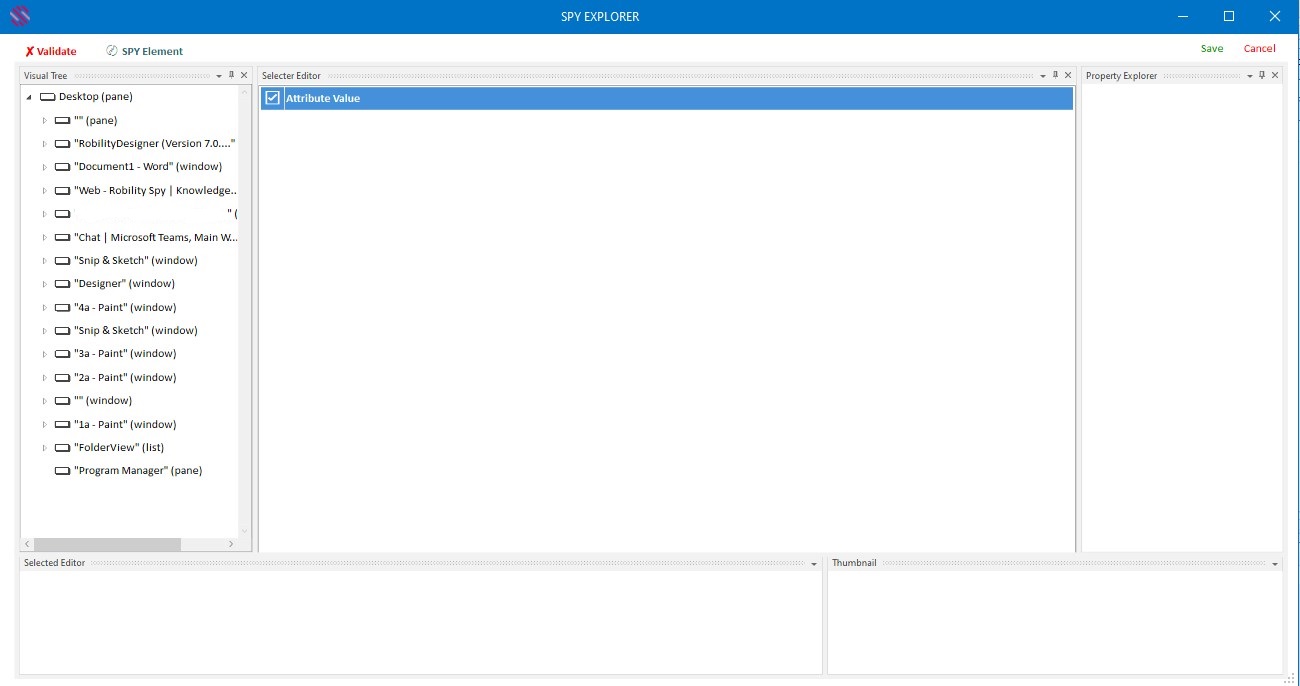Select "Designer" (window) tree item
The width and height of the screenshot is (1300, 686).
pyautogui.click(x=124, y=284)
